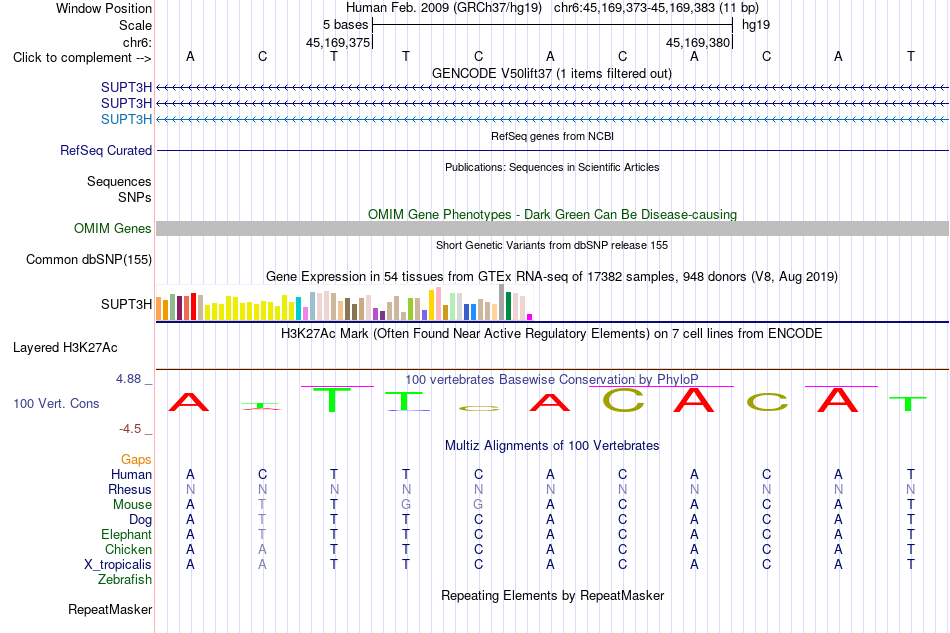The height and width of the screenshot is (633, 950).
Task: Select the Human species label
Action: point(131,474)
